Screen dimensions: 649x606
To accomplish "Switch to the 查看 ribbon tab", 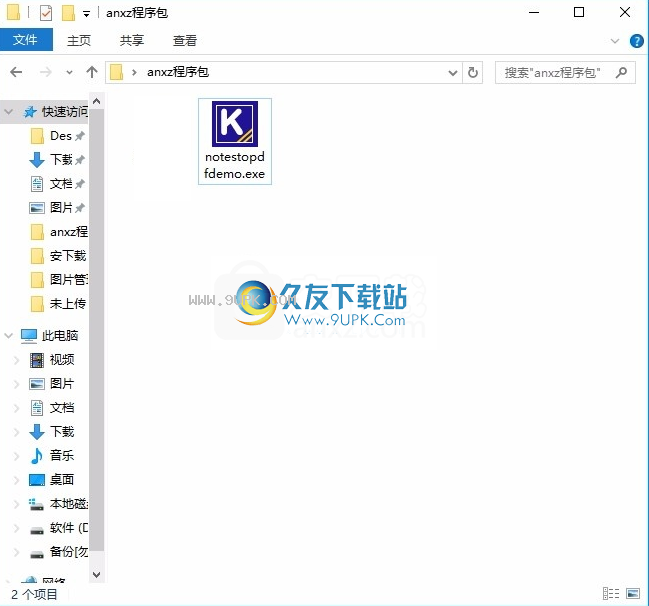I will pos(185,40).
